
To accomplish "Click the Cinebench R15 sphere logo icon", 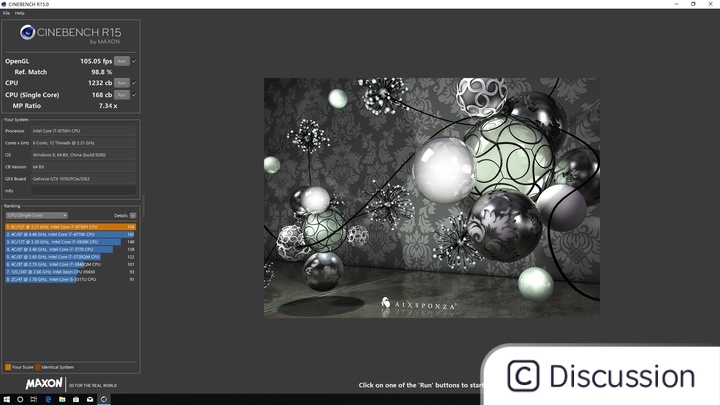I will coord(27,32).
